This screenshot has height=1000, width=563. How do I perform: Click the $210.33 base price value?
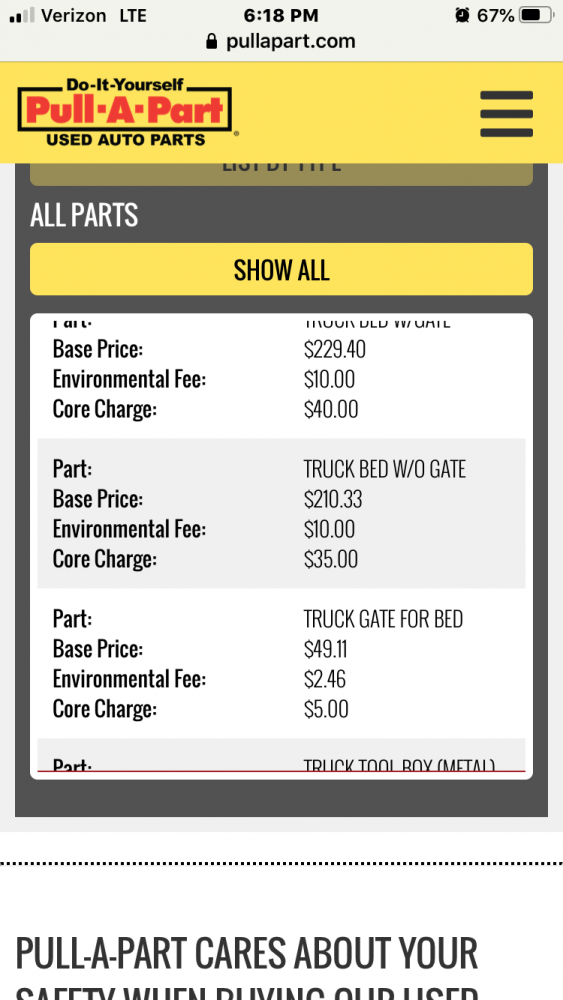pos(333,499)
